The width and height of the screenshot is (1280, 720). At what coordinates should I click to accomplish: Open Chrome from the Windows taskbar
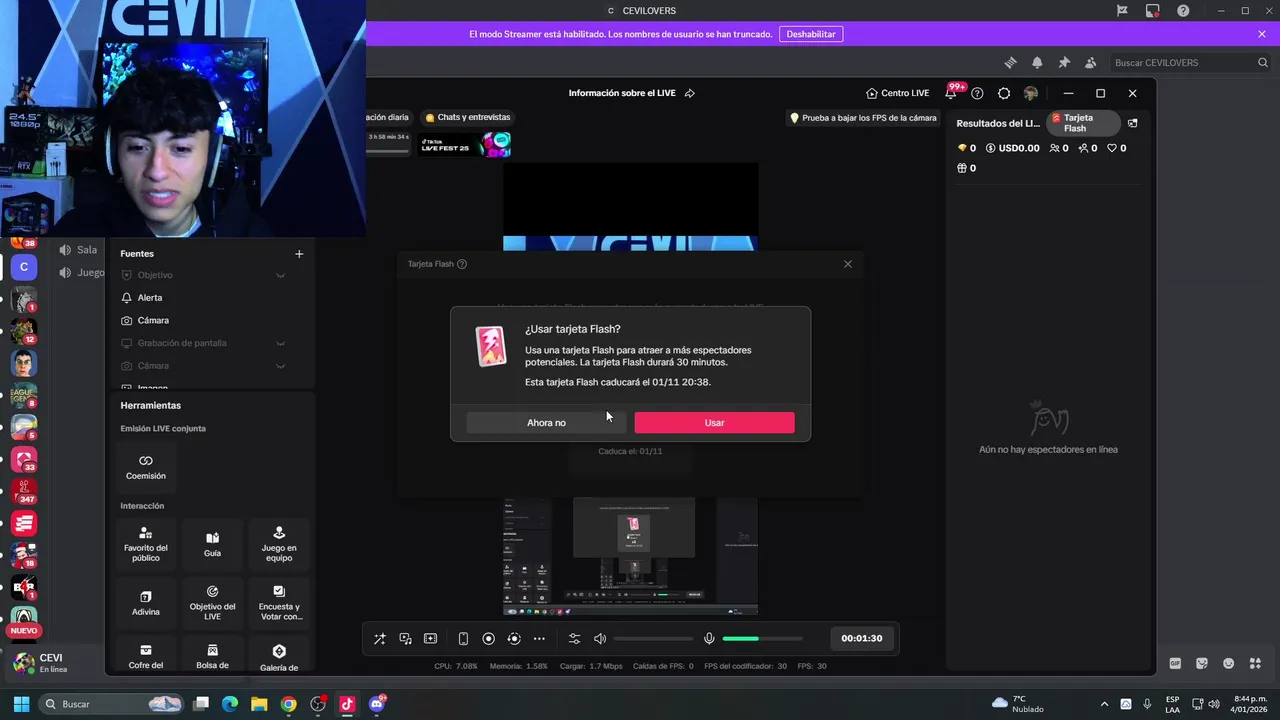(x=288, y=704)
